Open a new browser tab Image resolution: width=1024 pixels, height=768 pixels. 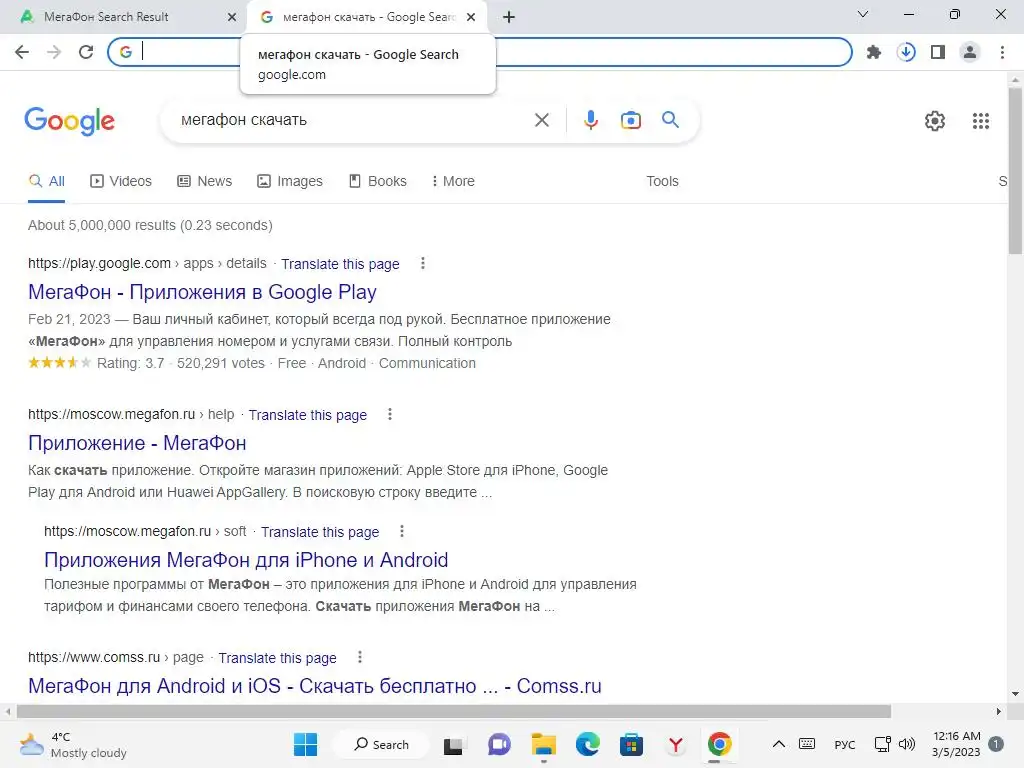509,17
